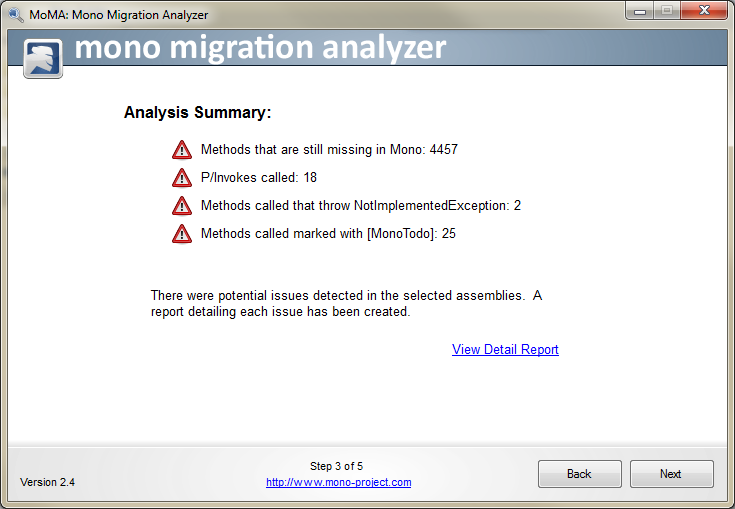Close the Mono Migration Analyzer window
Viewport: 735px width, 509px height.
[704, 10]
